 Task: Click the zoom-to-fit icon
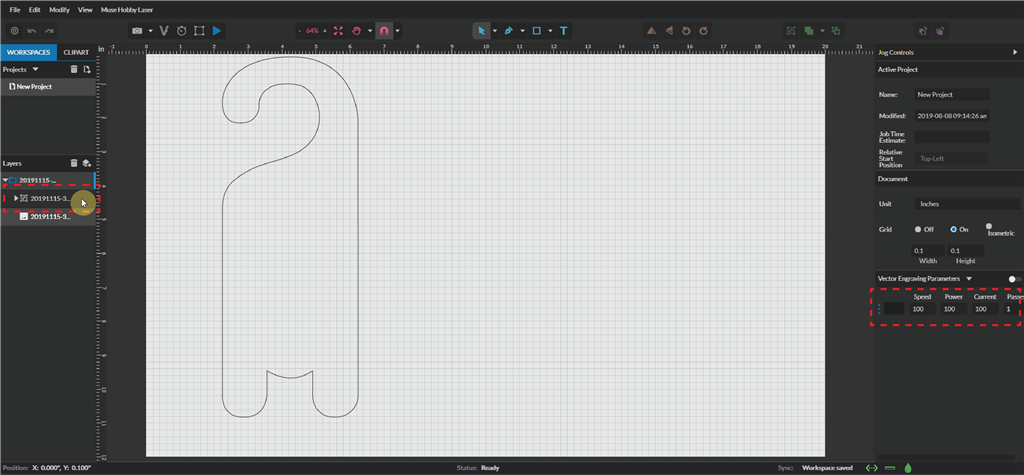337,31
